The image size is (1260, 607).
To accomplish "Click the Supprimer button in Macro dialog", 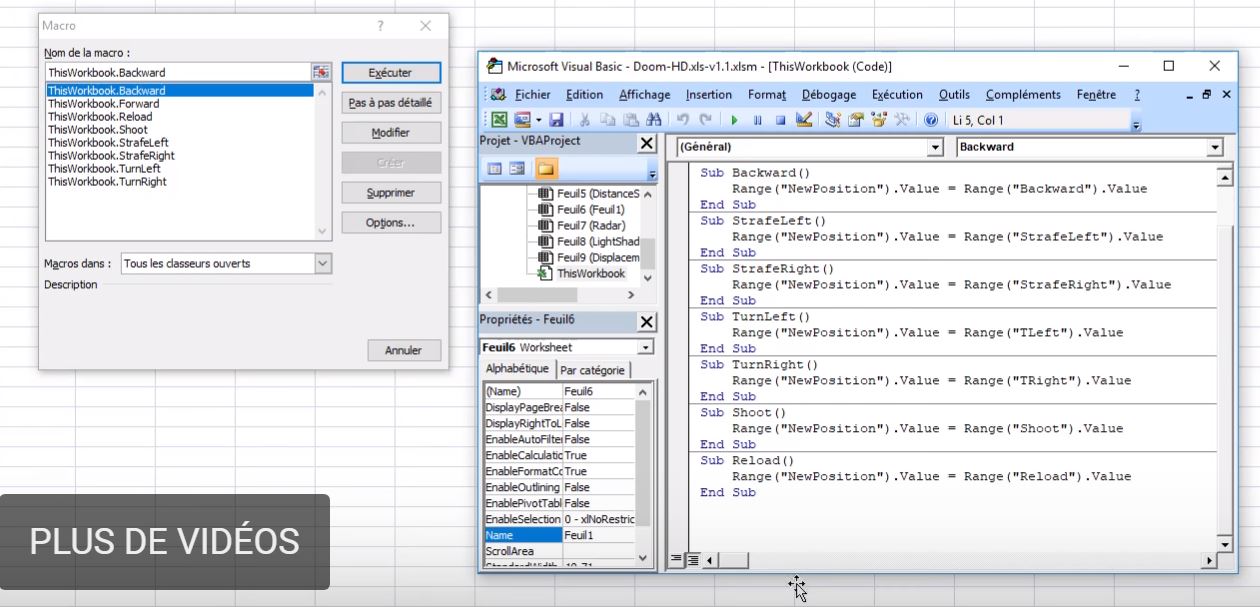I will (x=390, y=193).
